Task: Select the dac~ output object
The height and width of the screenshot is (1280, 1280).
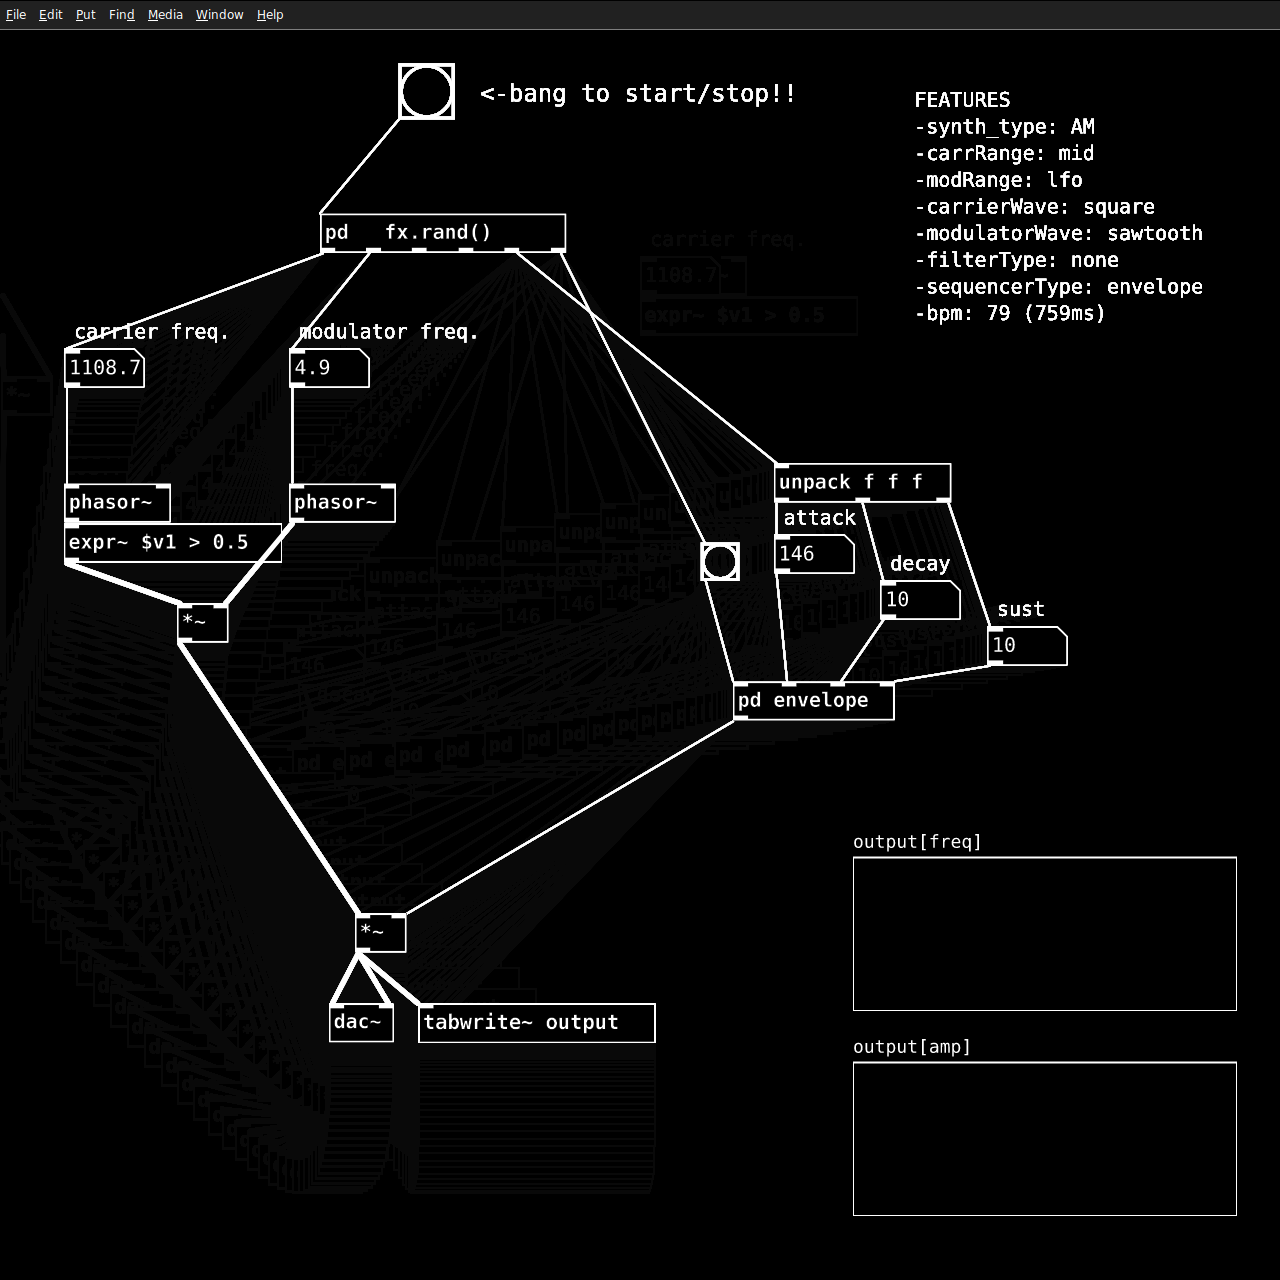Action: [361, 1023]
